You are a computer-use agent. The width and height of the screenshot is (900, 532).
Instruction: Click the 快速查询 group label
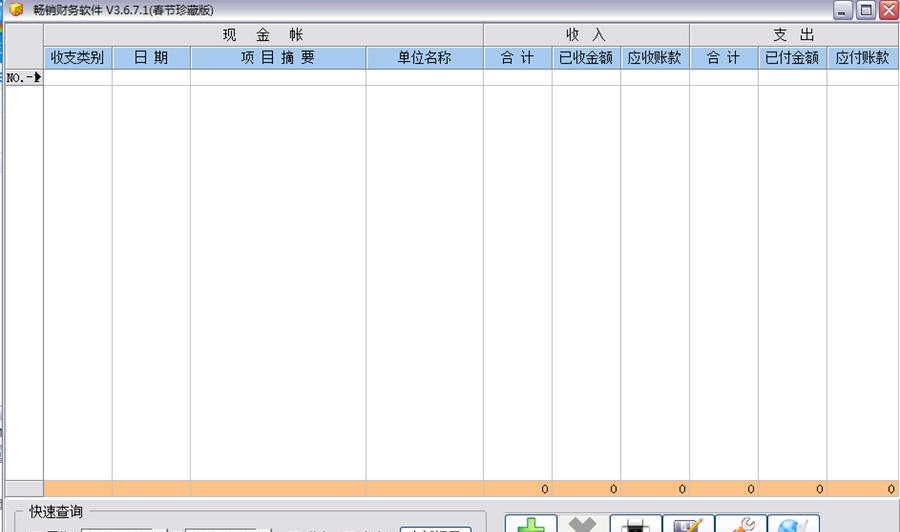tap(56, 511)
